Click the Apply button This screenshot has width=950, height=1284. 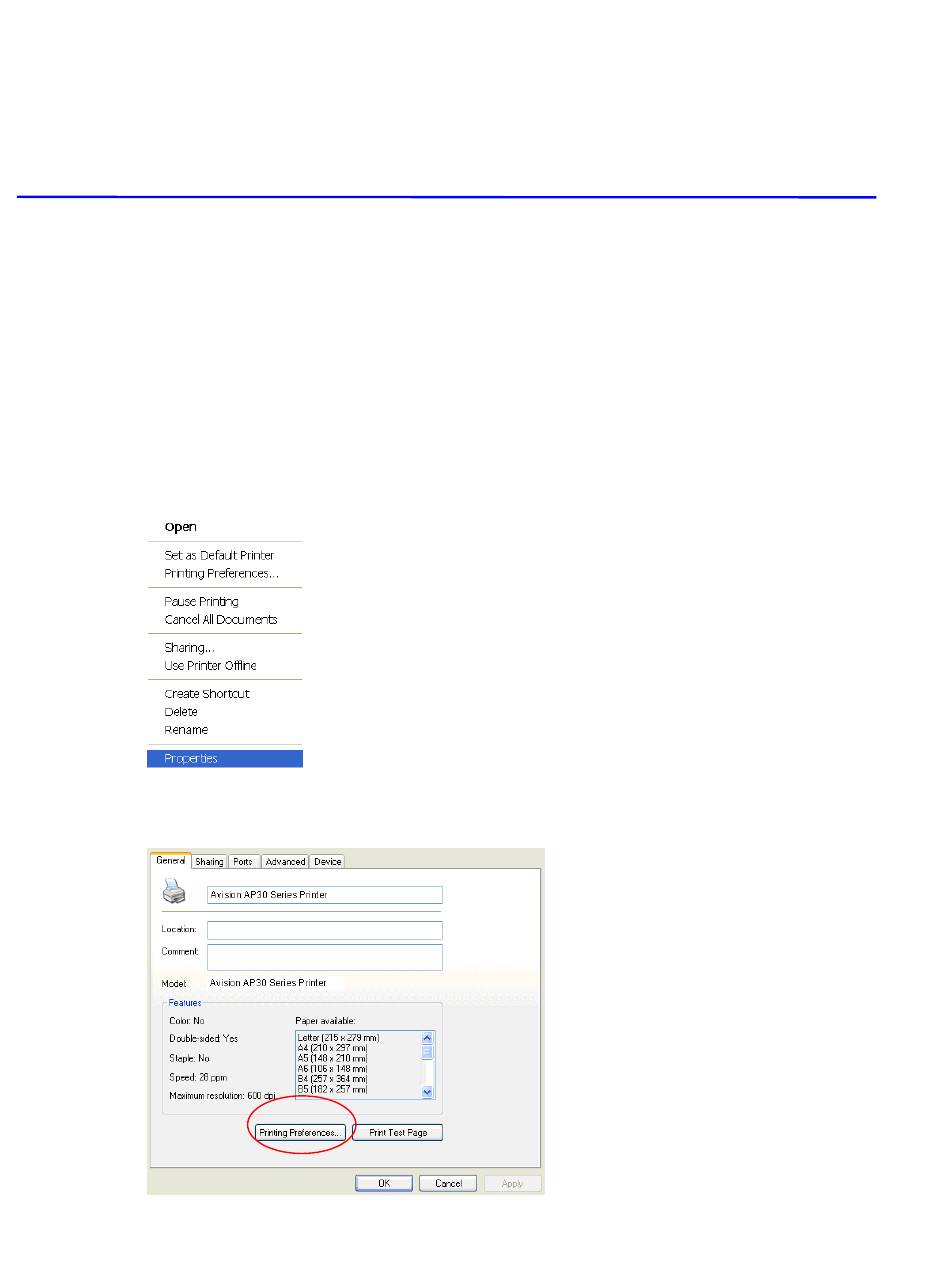pos(512,1183)
